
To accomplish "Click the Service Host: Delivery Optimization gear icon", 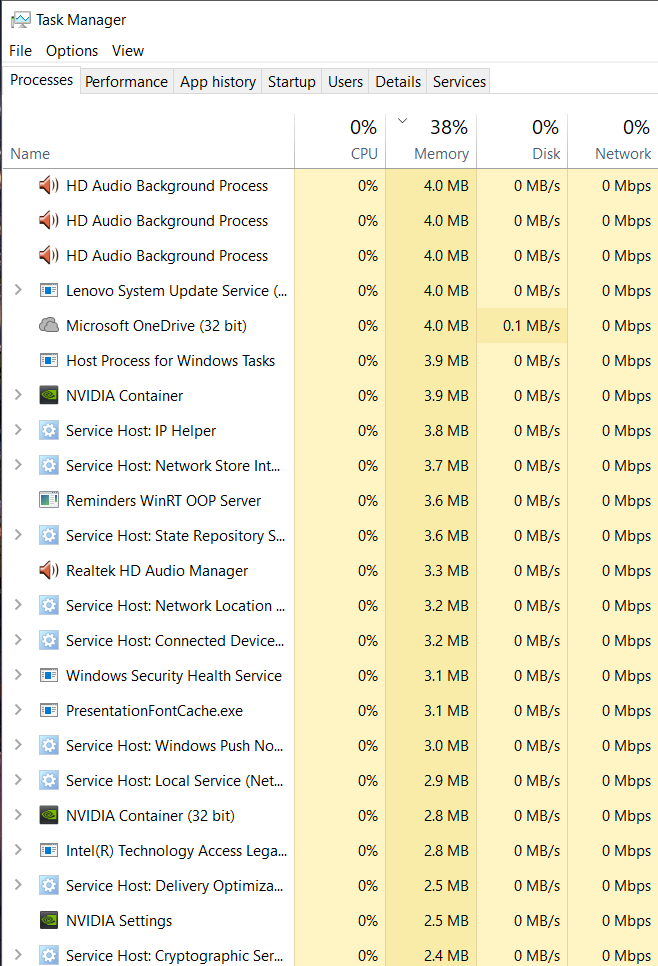I will [x=49, y=885].
